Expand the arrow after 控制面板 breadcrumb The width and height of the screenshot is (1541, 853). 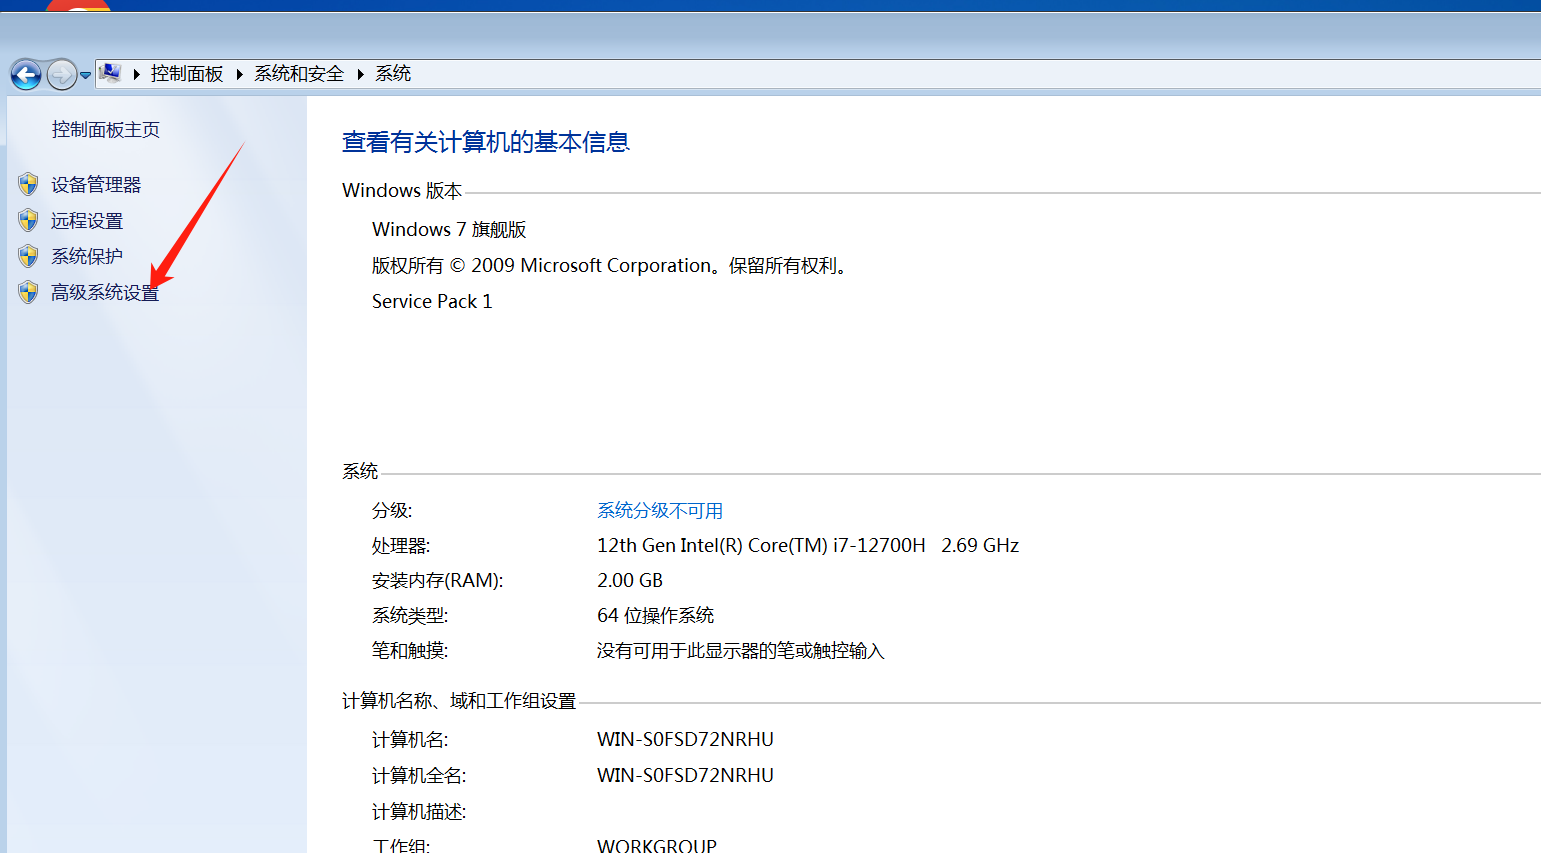(240, 74)
